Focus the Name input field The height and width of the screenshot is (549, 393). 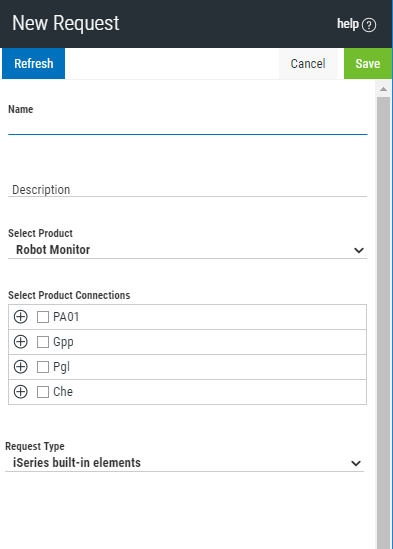(187, 126)
